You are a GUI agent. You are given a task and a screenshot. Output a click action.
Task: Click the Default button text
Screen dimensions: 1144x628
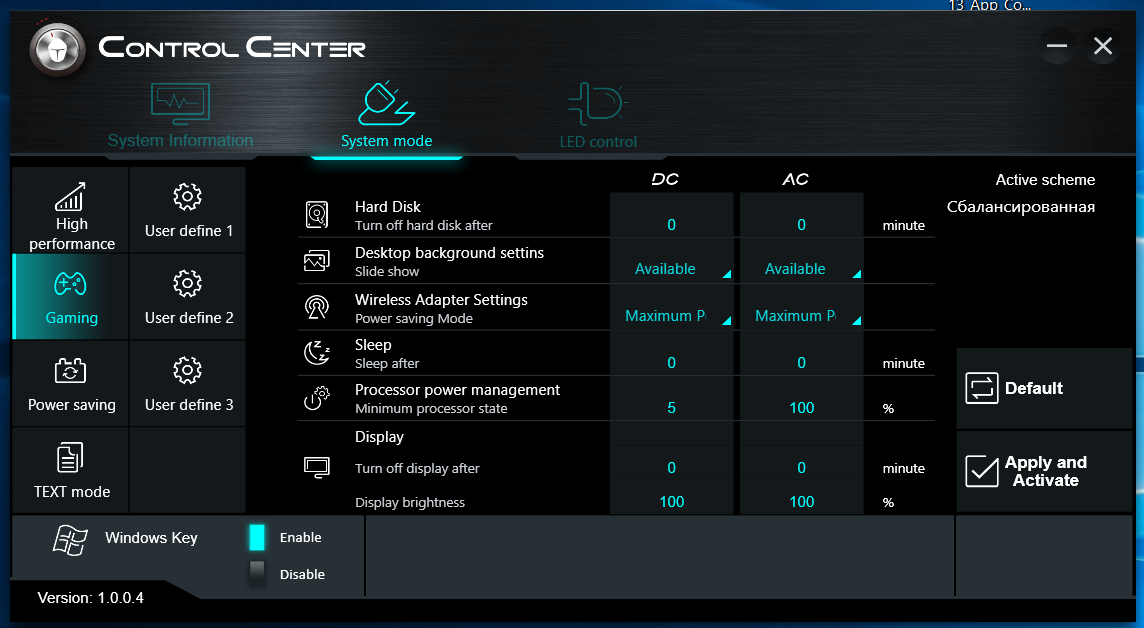[x=1033, y=388]
